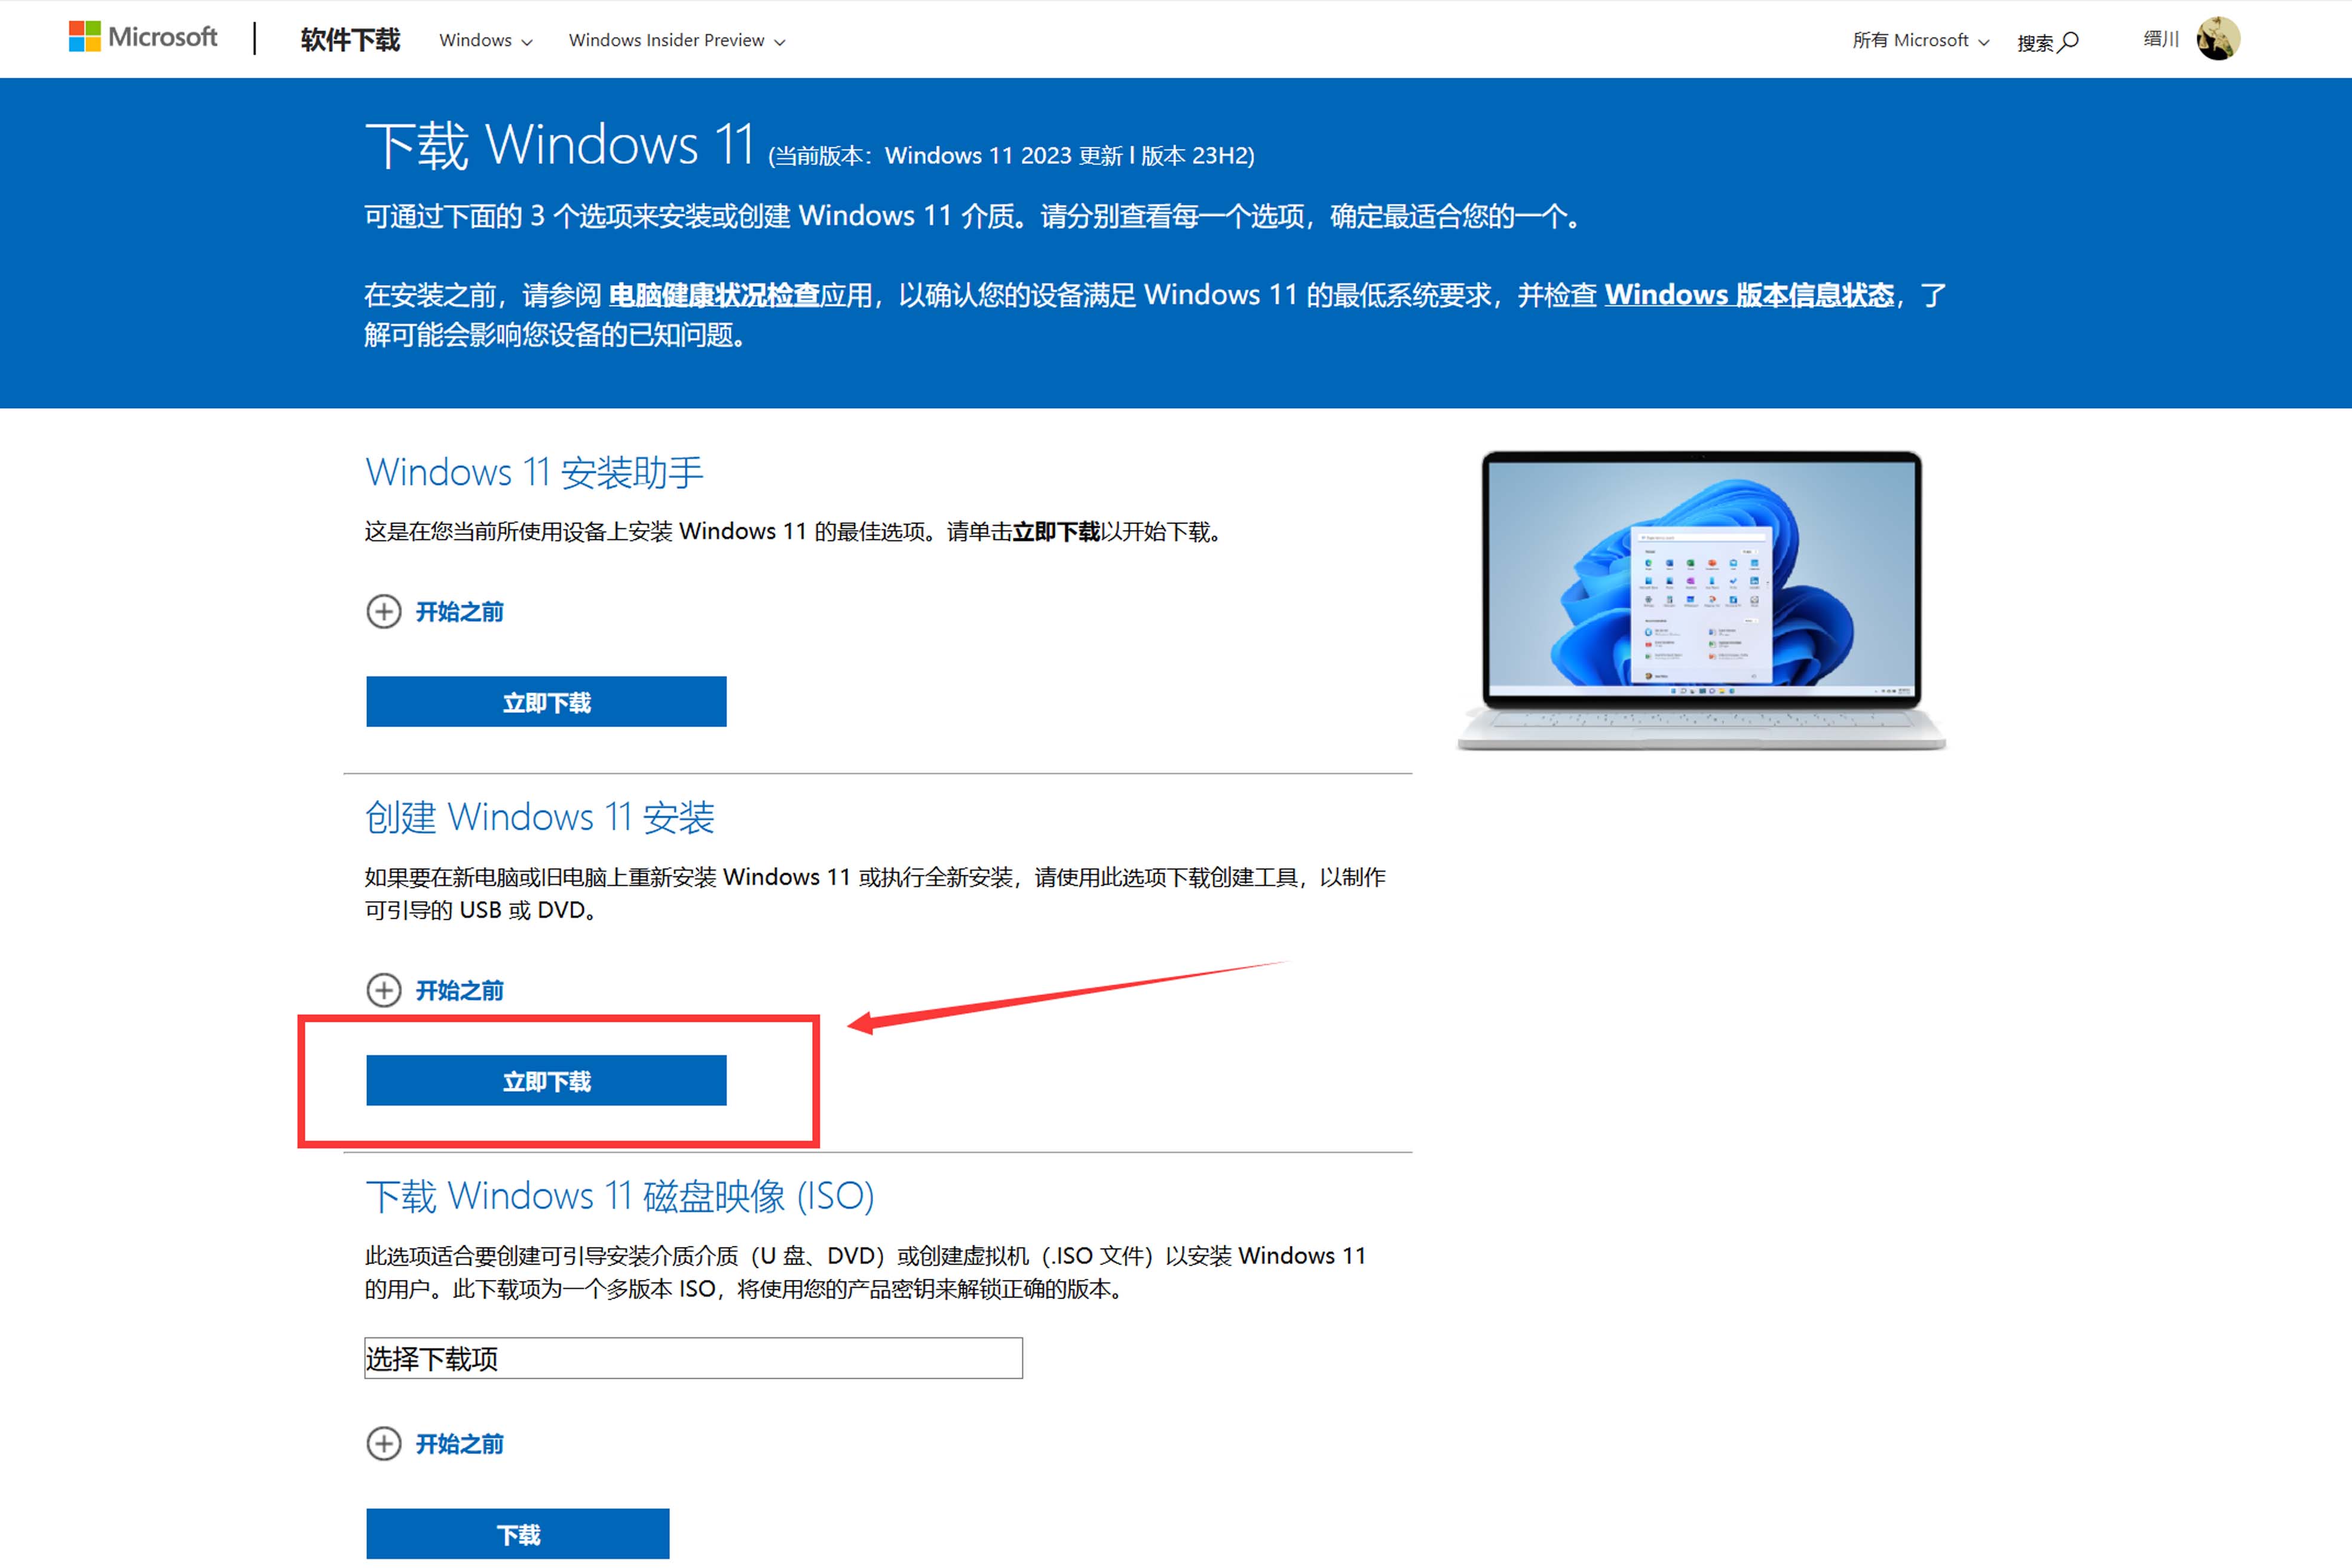The height and width of the screenshot is (1568, 2352).
Task: Expand 开始之前 text under ISO section
Action: pos(459,1443)
